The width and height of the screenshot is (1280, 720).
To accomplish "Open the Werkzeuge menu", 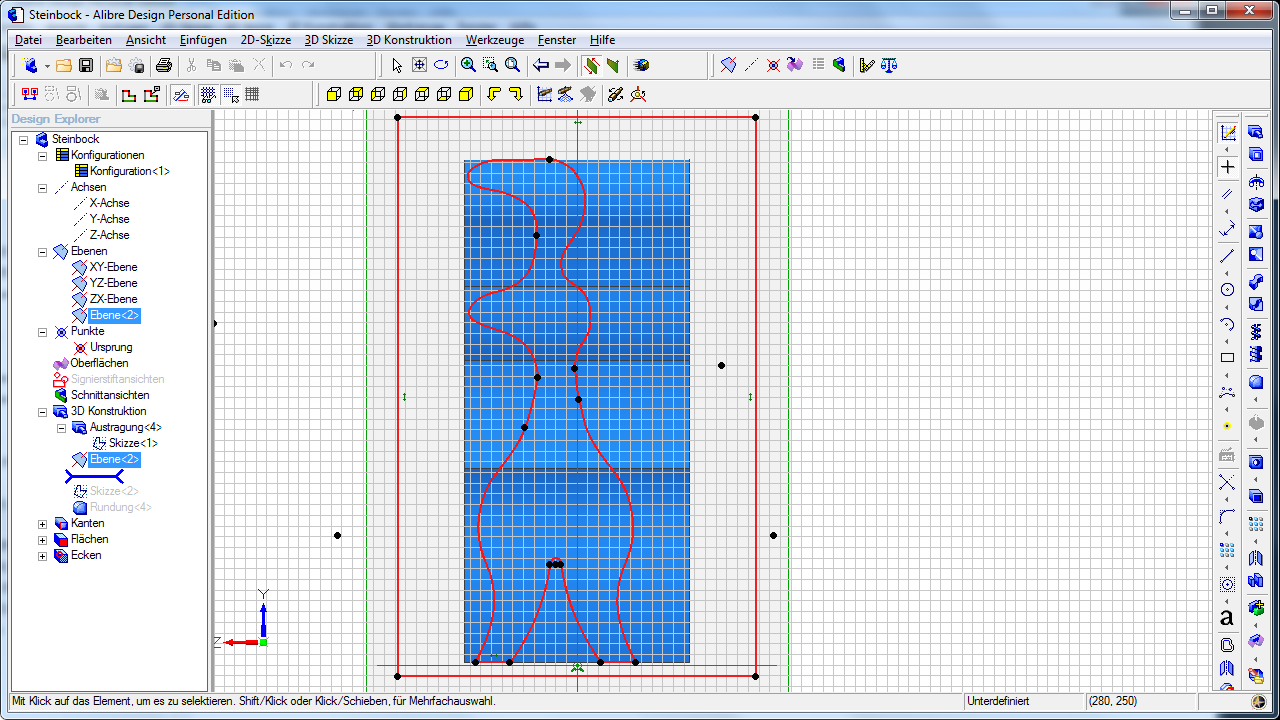I will point(495,40).
